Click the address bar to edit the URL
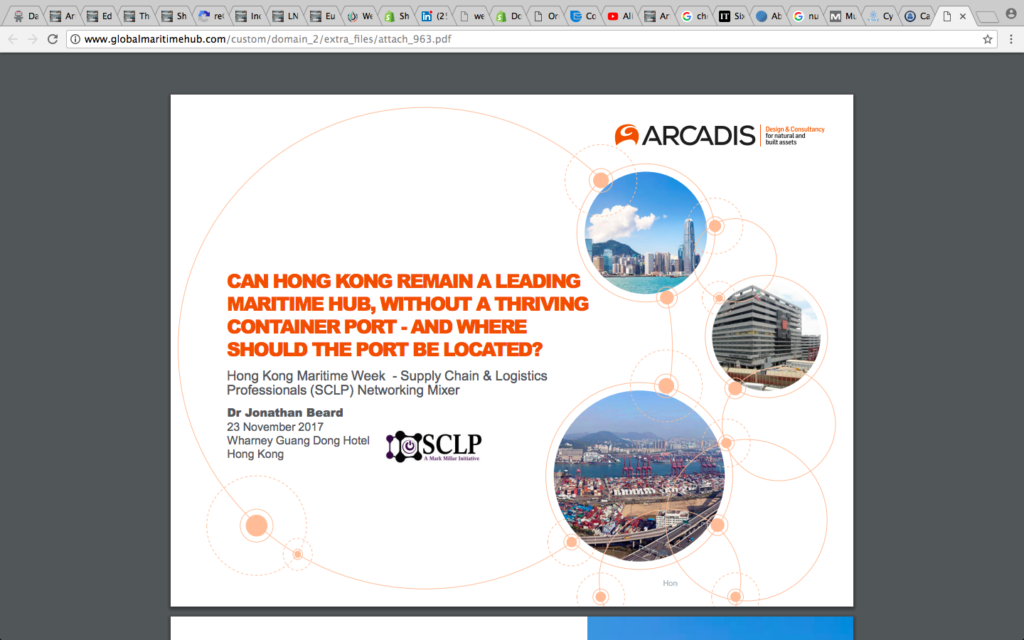1024x640 pixels. pyautogui.click(x=400, y=40)
